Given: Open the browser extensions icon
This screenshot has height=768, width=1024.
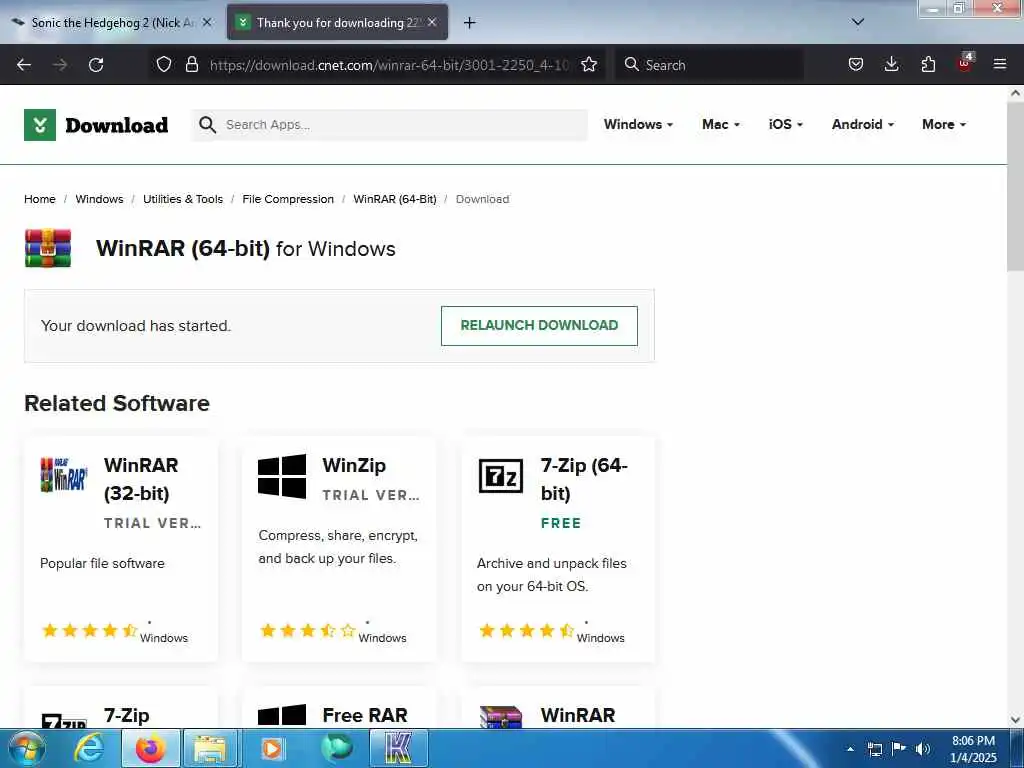Looking at the screenshot, I should (x=928, y=64).
